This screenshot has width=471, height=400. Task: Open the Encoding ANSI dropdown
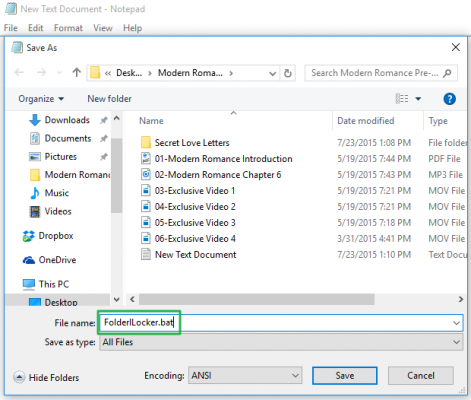pyautogui.click(x=245, y=376)
